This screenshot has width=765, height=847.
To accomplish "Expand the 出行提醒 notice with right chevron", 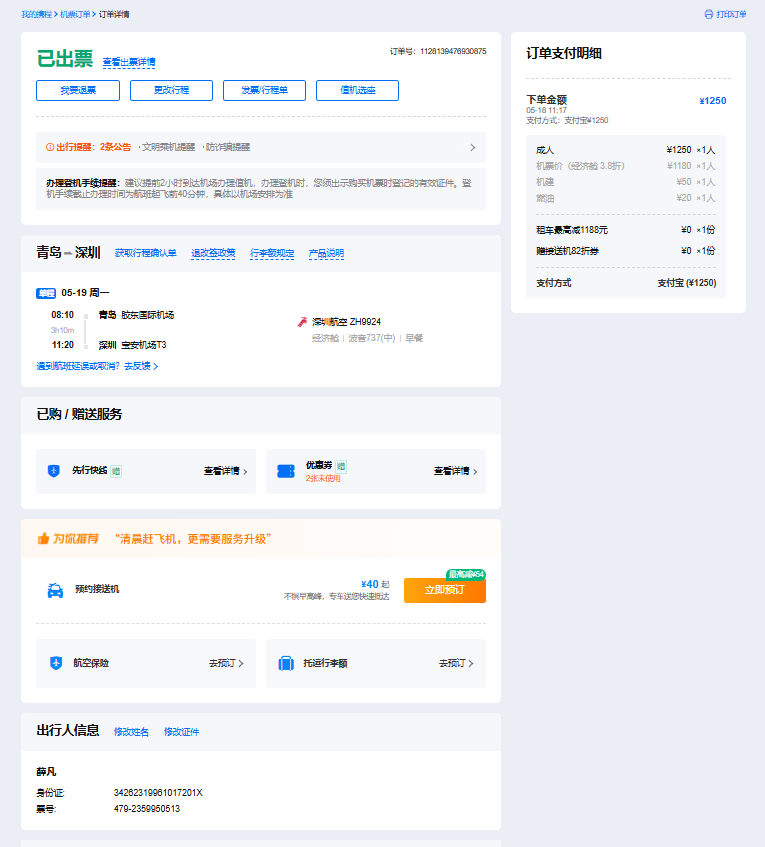I will 473,147.
